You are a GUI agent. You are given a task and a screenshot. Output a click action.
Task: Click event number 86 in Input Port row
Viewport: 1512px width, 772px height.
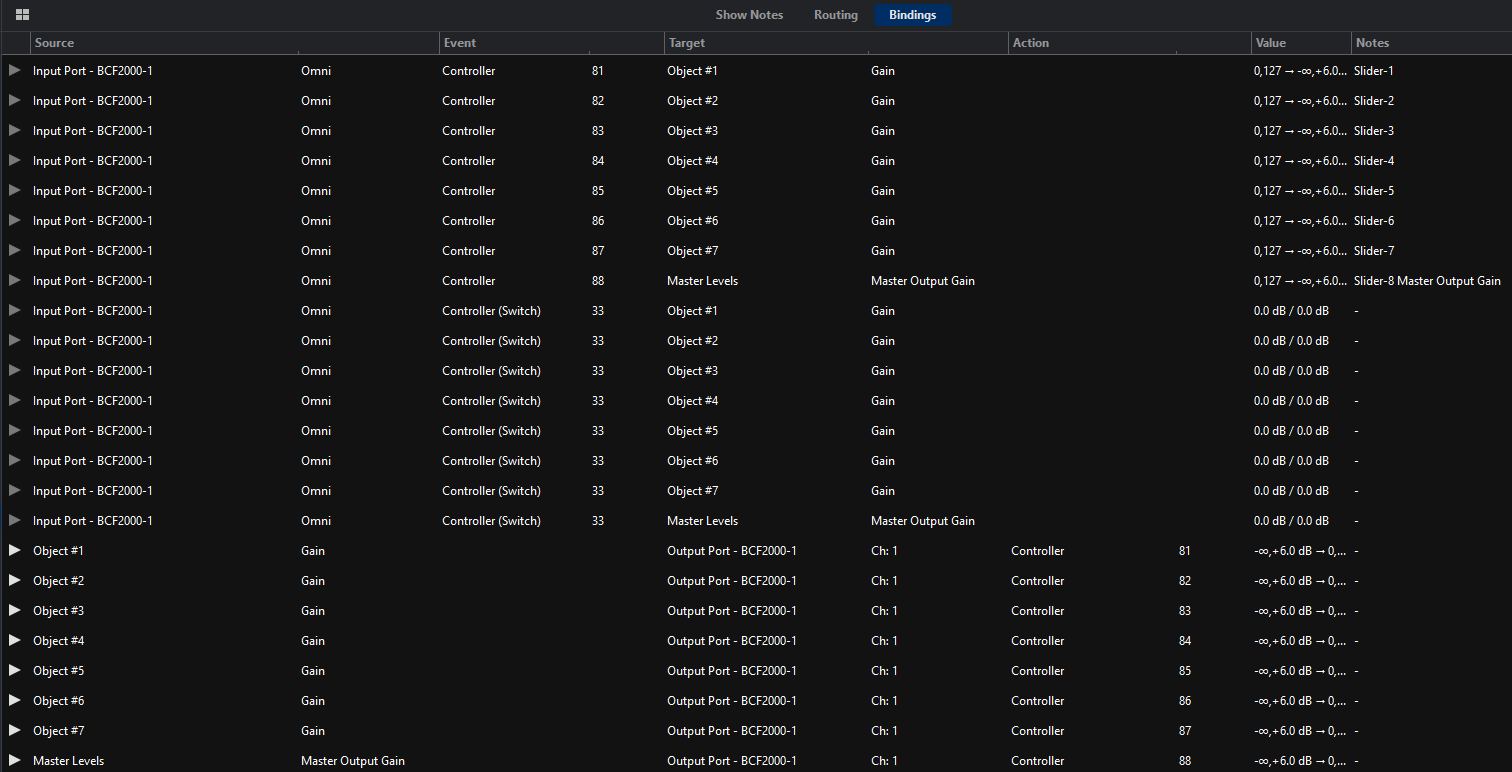[x=598, y=221]
